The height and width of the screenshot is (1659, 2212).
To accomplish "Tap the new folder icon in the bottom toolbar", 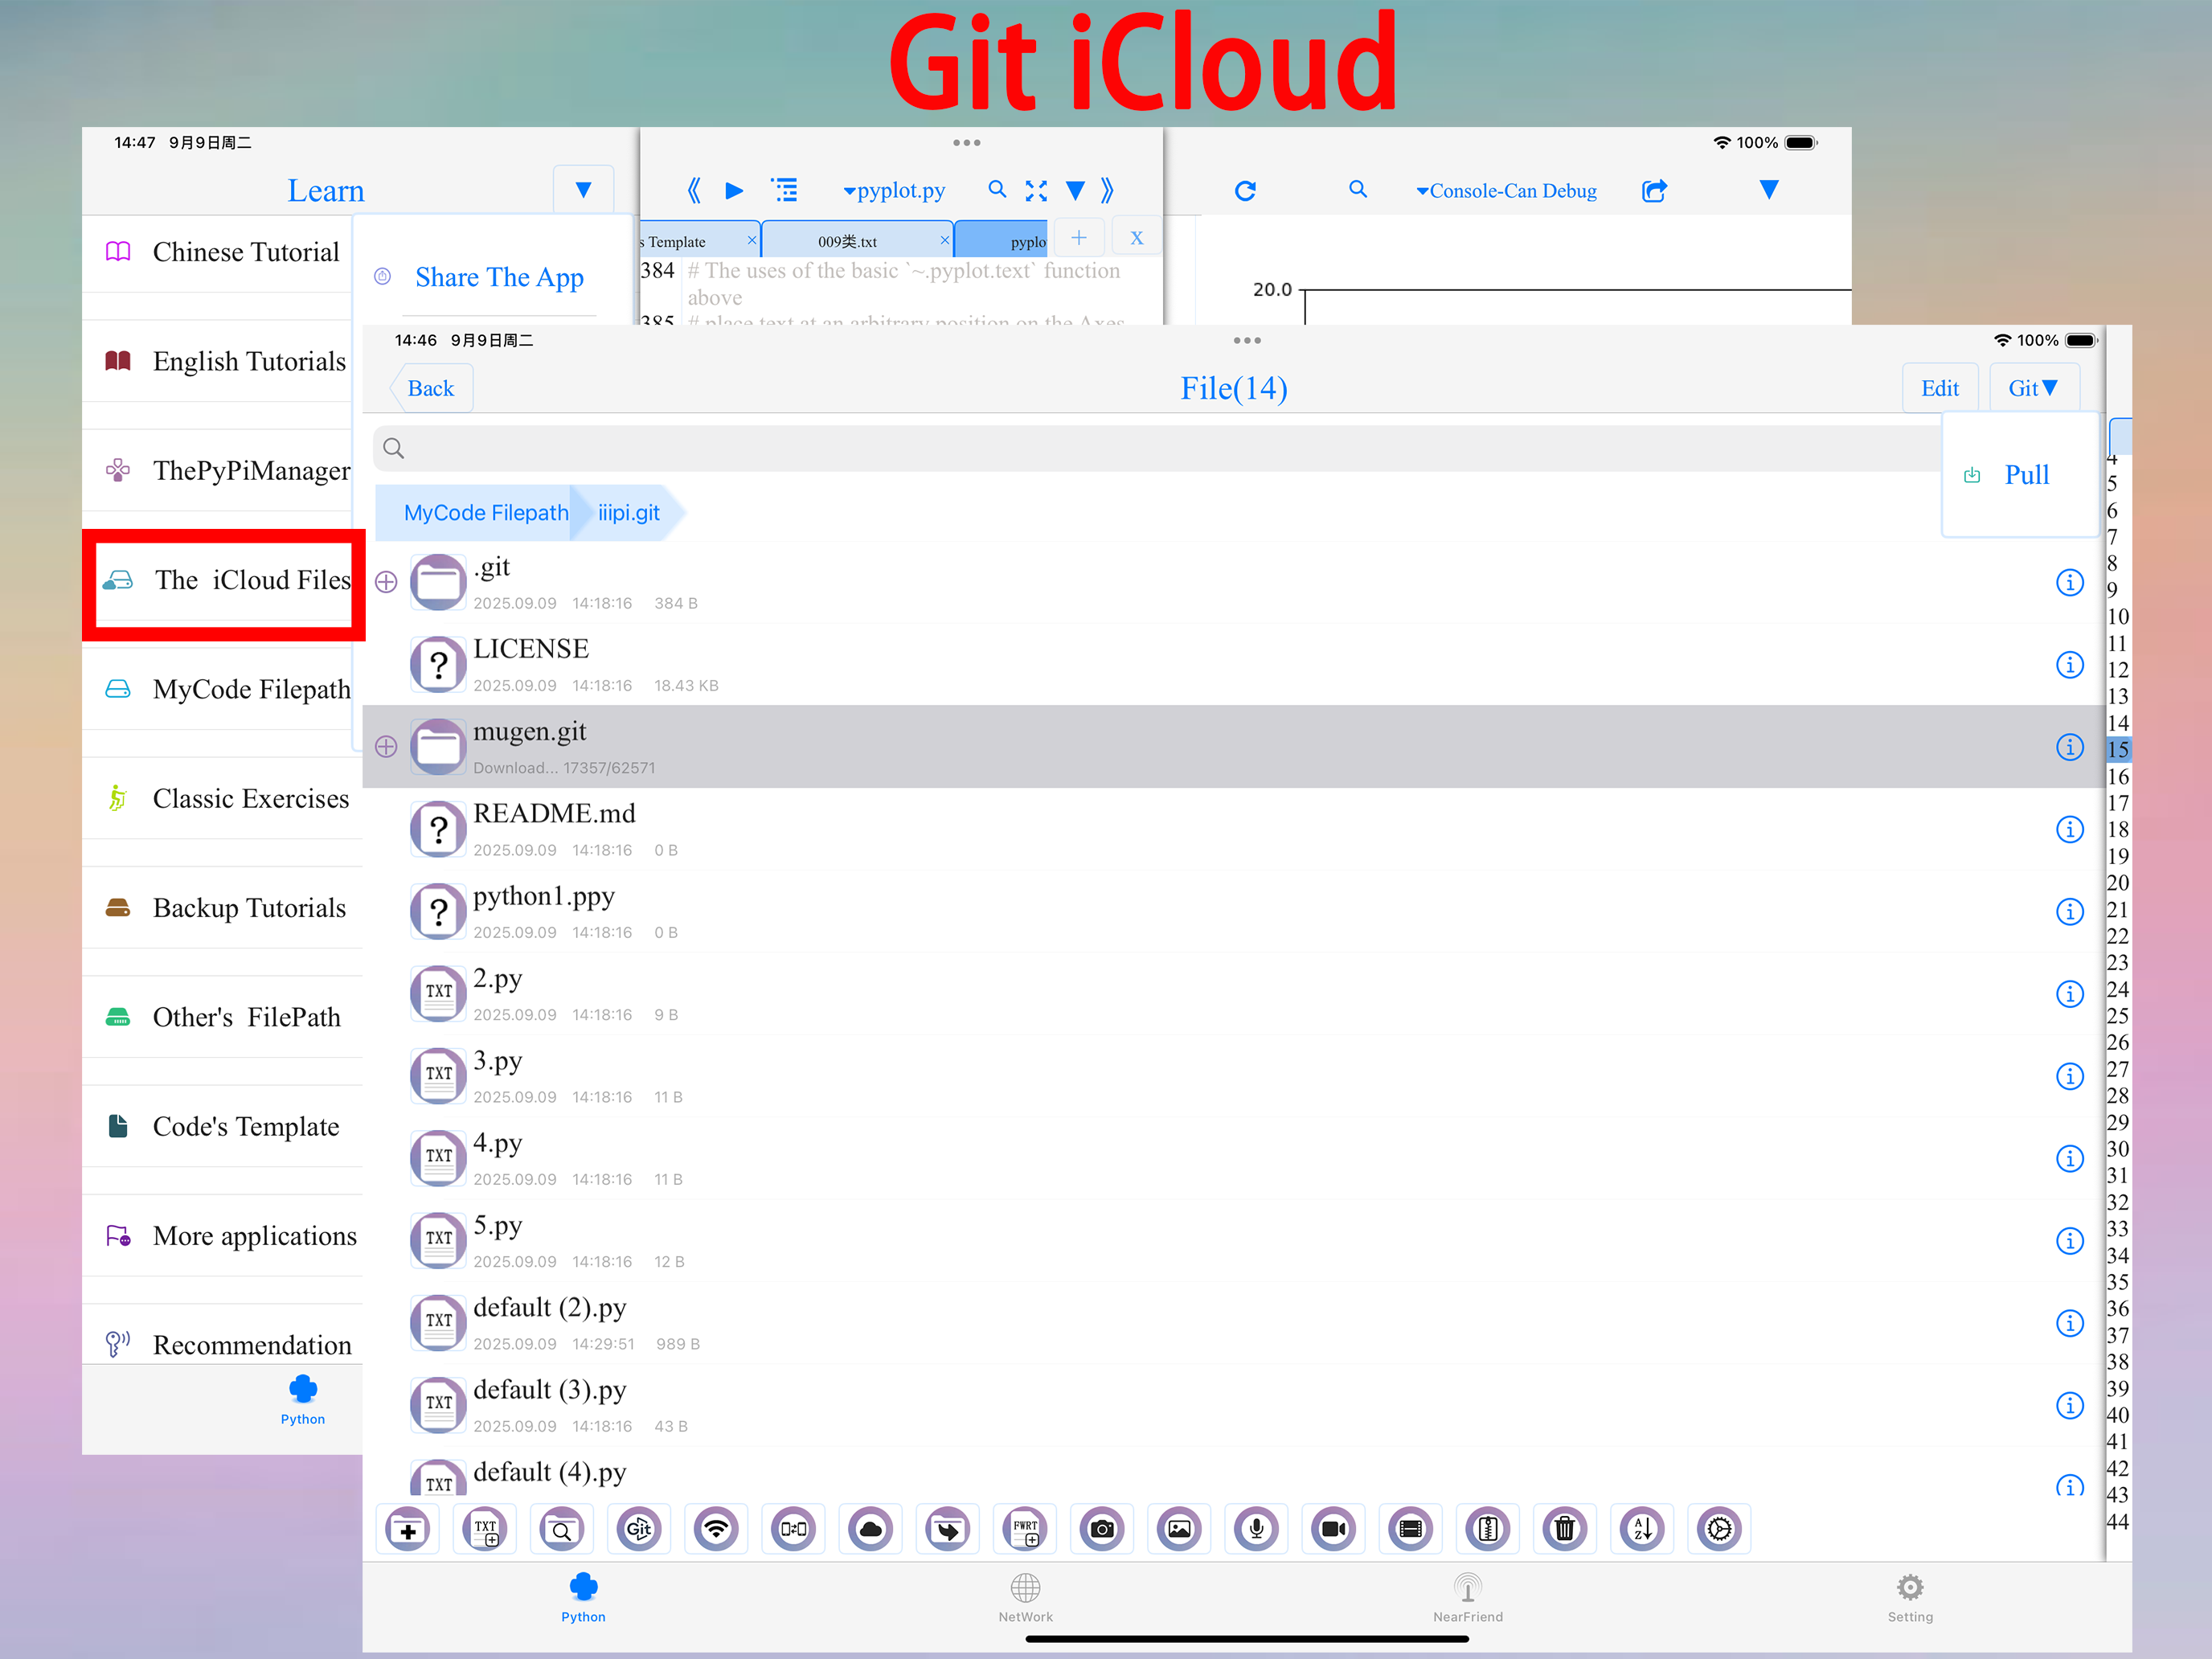I will coord(408,1529).
